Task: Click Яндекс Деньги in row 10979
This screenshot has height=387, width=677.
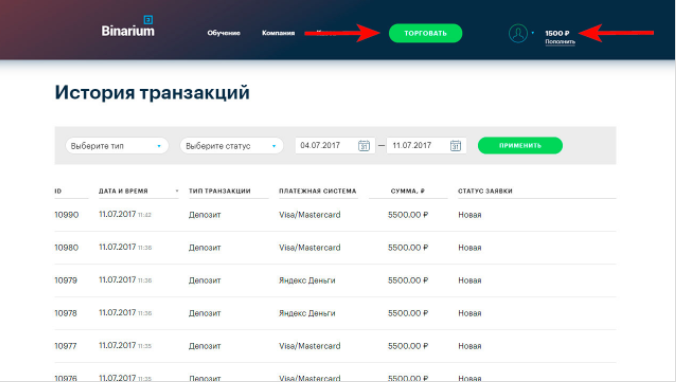Action: [307, 280]
